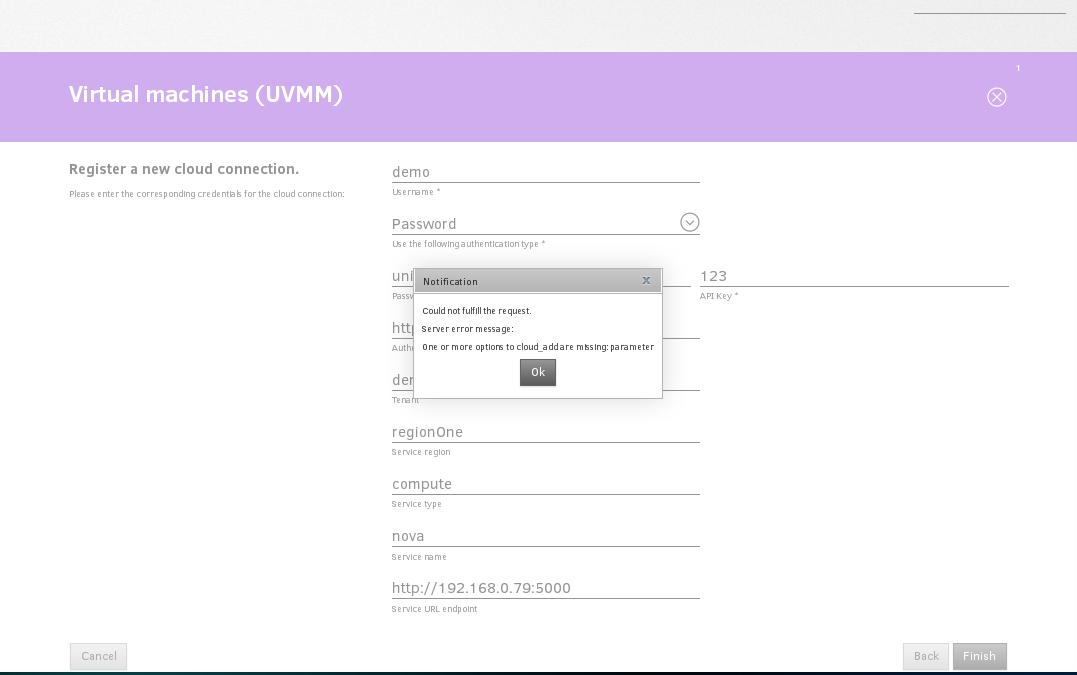1077x675 pixels.
Task: Click Finish to register the cloud connection
Action: (x=979, y=656)
